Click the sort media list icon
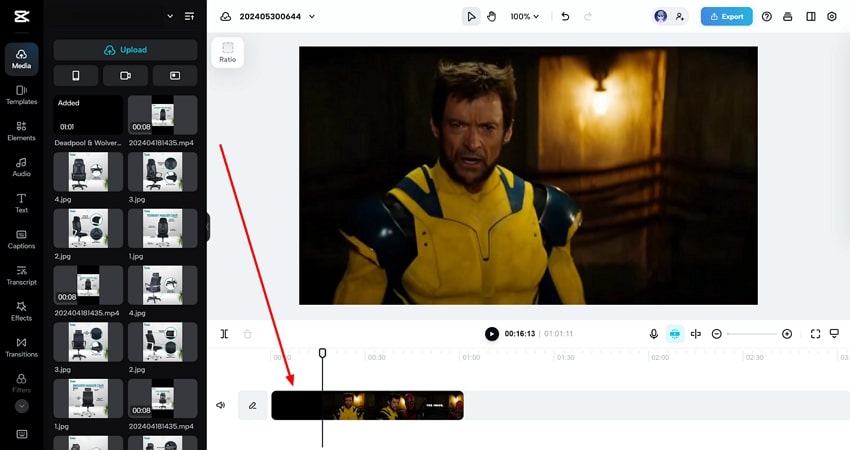Screen dimensions: 850x450 189,16
